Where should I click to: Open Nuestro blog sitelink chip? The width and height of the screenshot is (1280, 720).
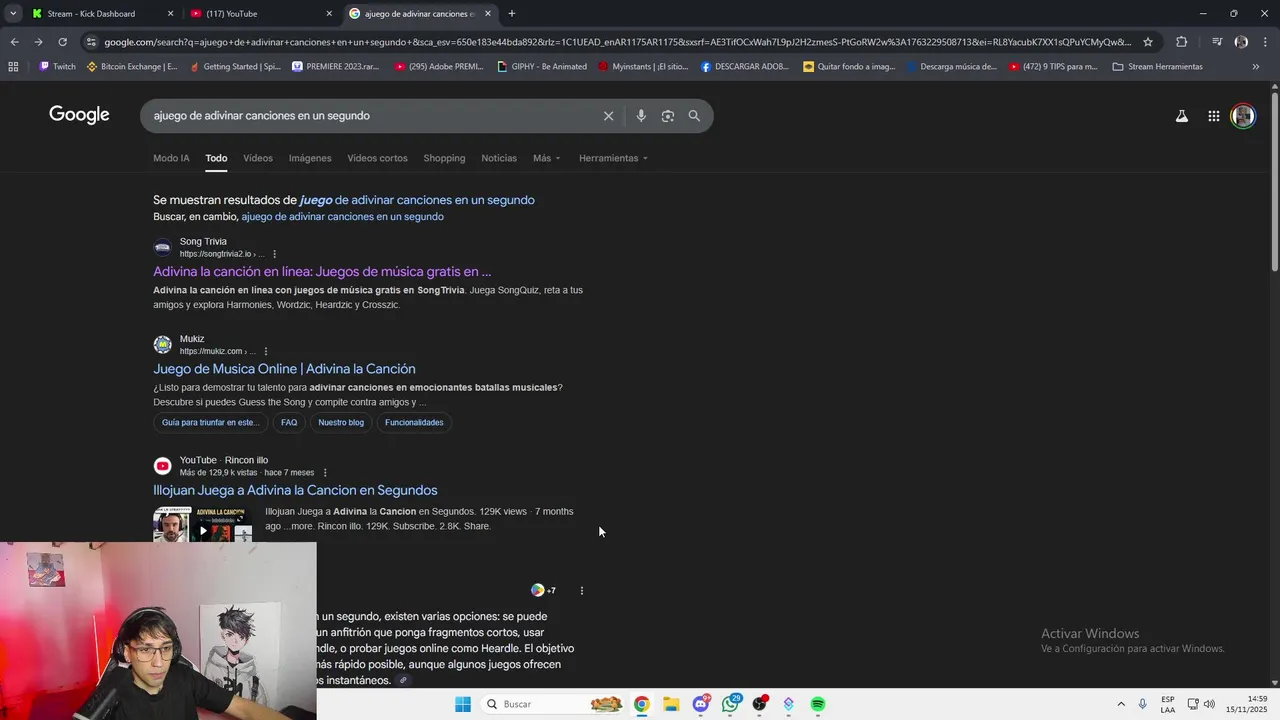[x=341, y=422]
